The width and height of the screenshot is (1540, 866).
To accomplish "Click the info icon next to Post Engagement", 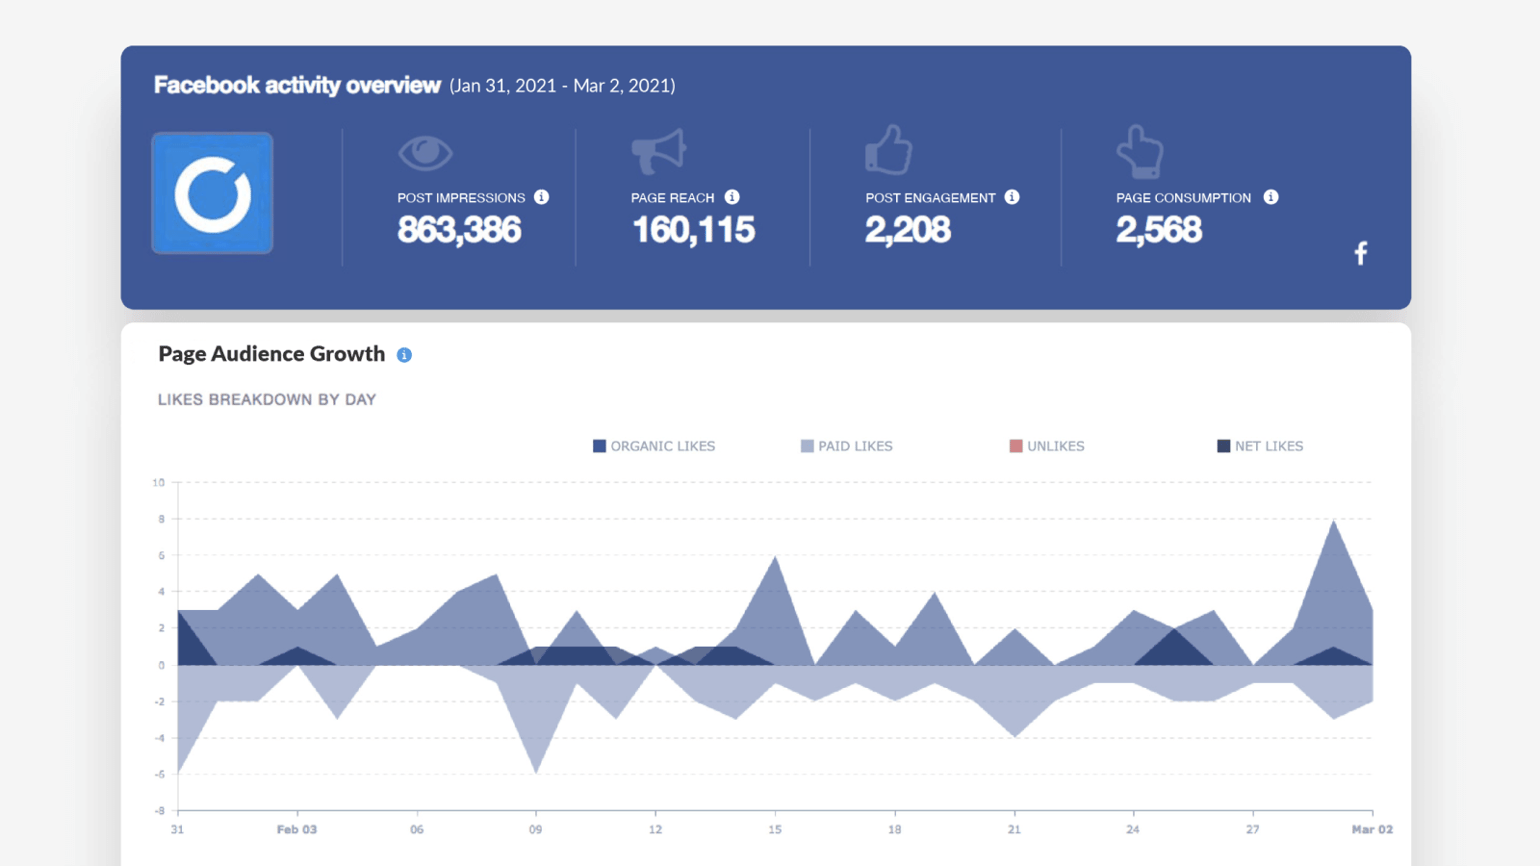I will (x=1014, y=197).
